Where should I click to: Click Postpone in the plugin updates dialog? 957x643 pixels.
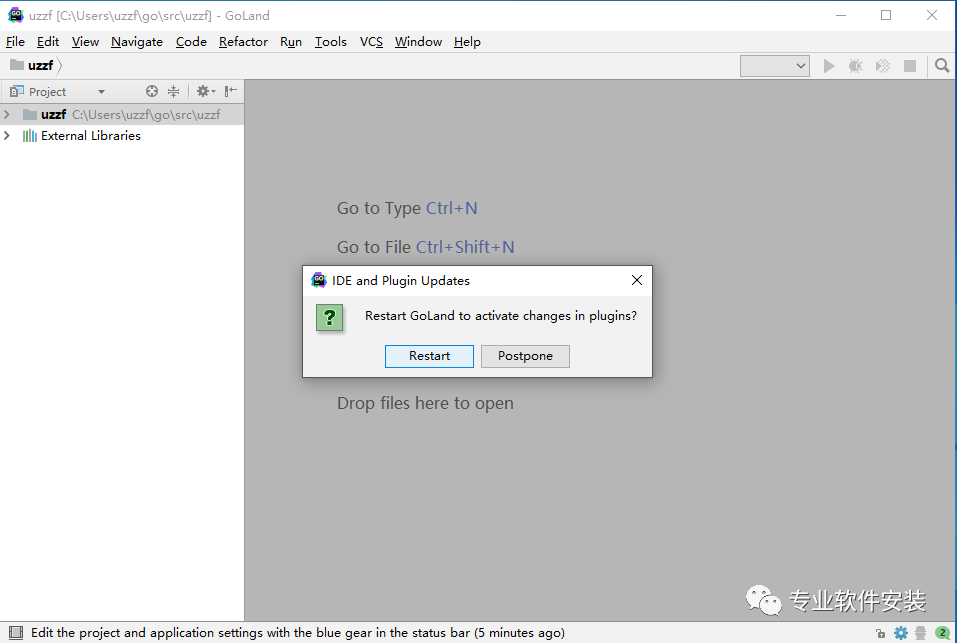(525, 356)
